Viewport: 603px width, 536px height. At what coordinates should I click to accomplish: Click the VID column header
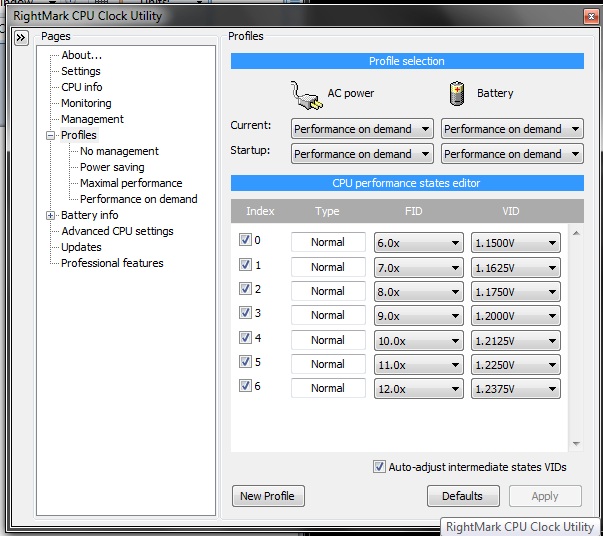tap(510, 211)
